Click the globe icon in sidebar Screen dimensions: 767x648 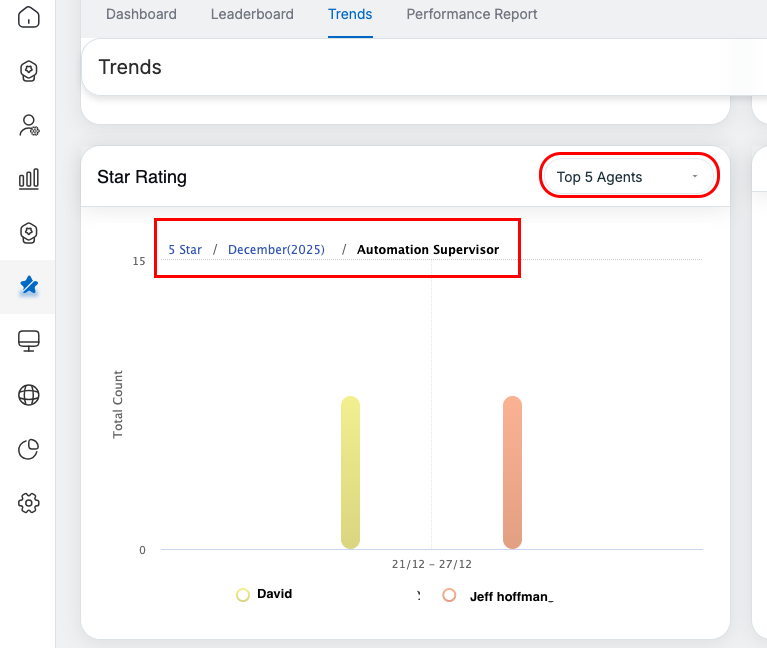pyautogui.click(x=29, y=395)
